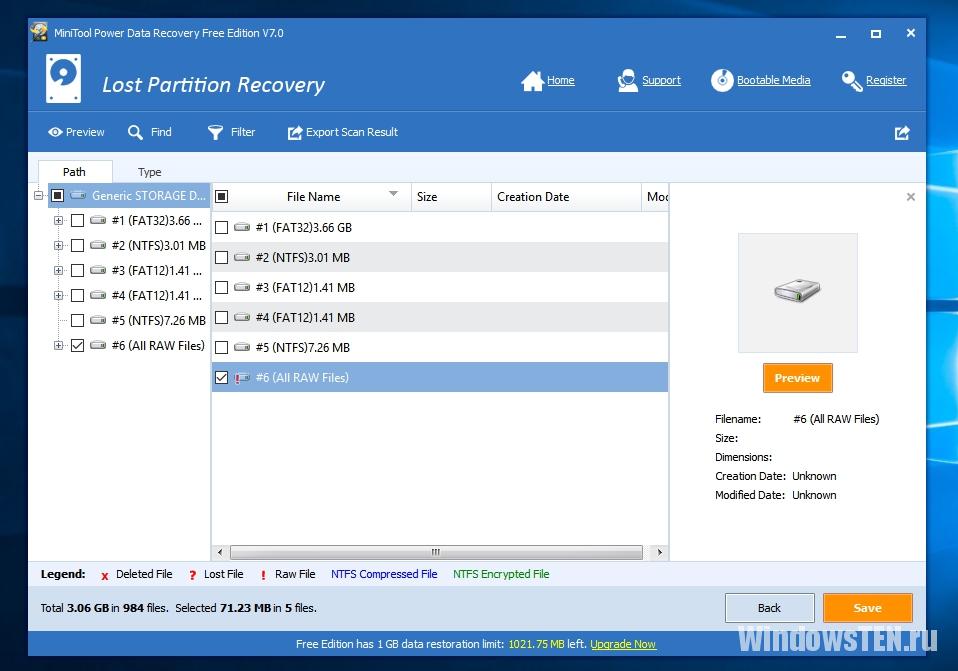Close the preview pane with X
This screenshot has height=671, width=958.
[x=910, y=197]
